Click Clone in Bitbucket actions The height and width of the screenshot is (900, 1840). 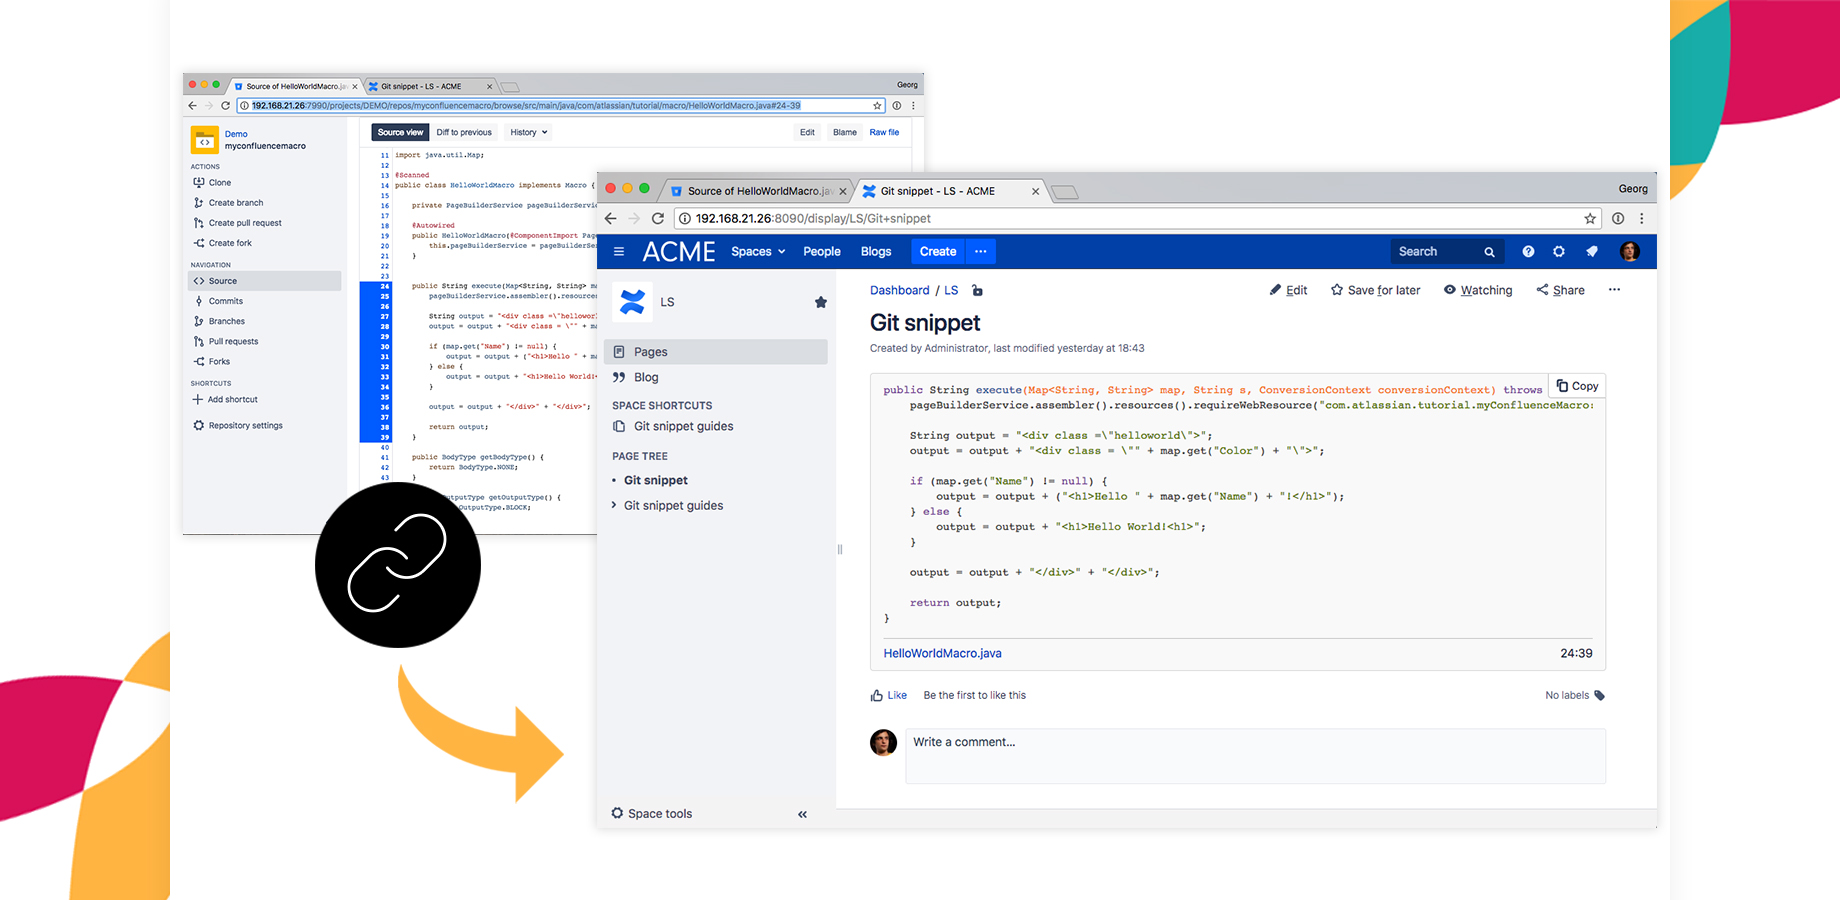click(x=212, y=182)
